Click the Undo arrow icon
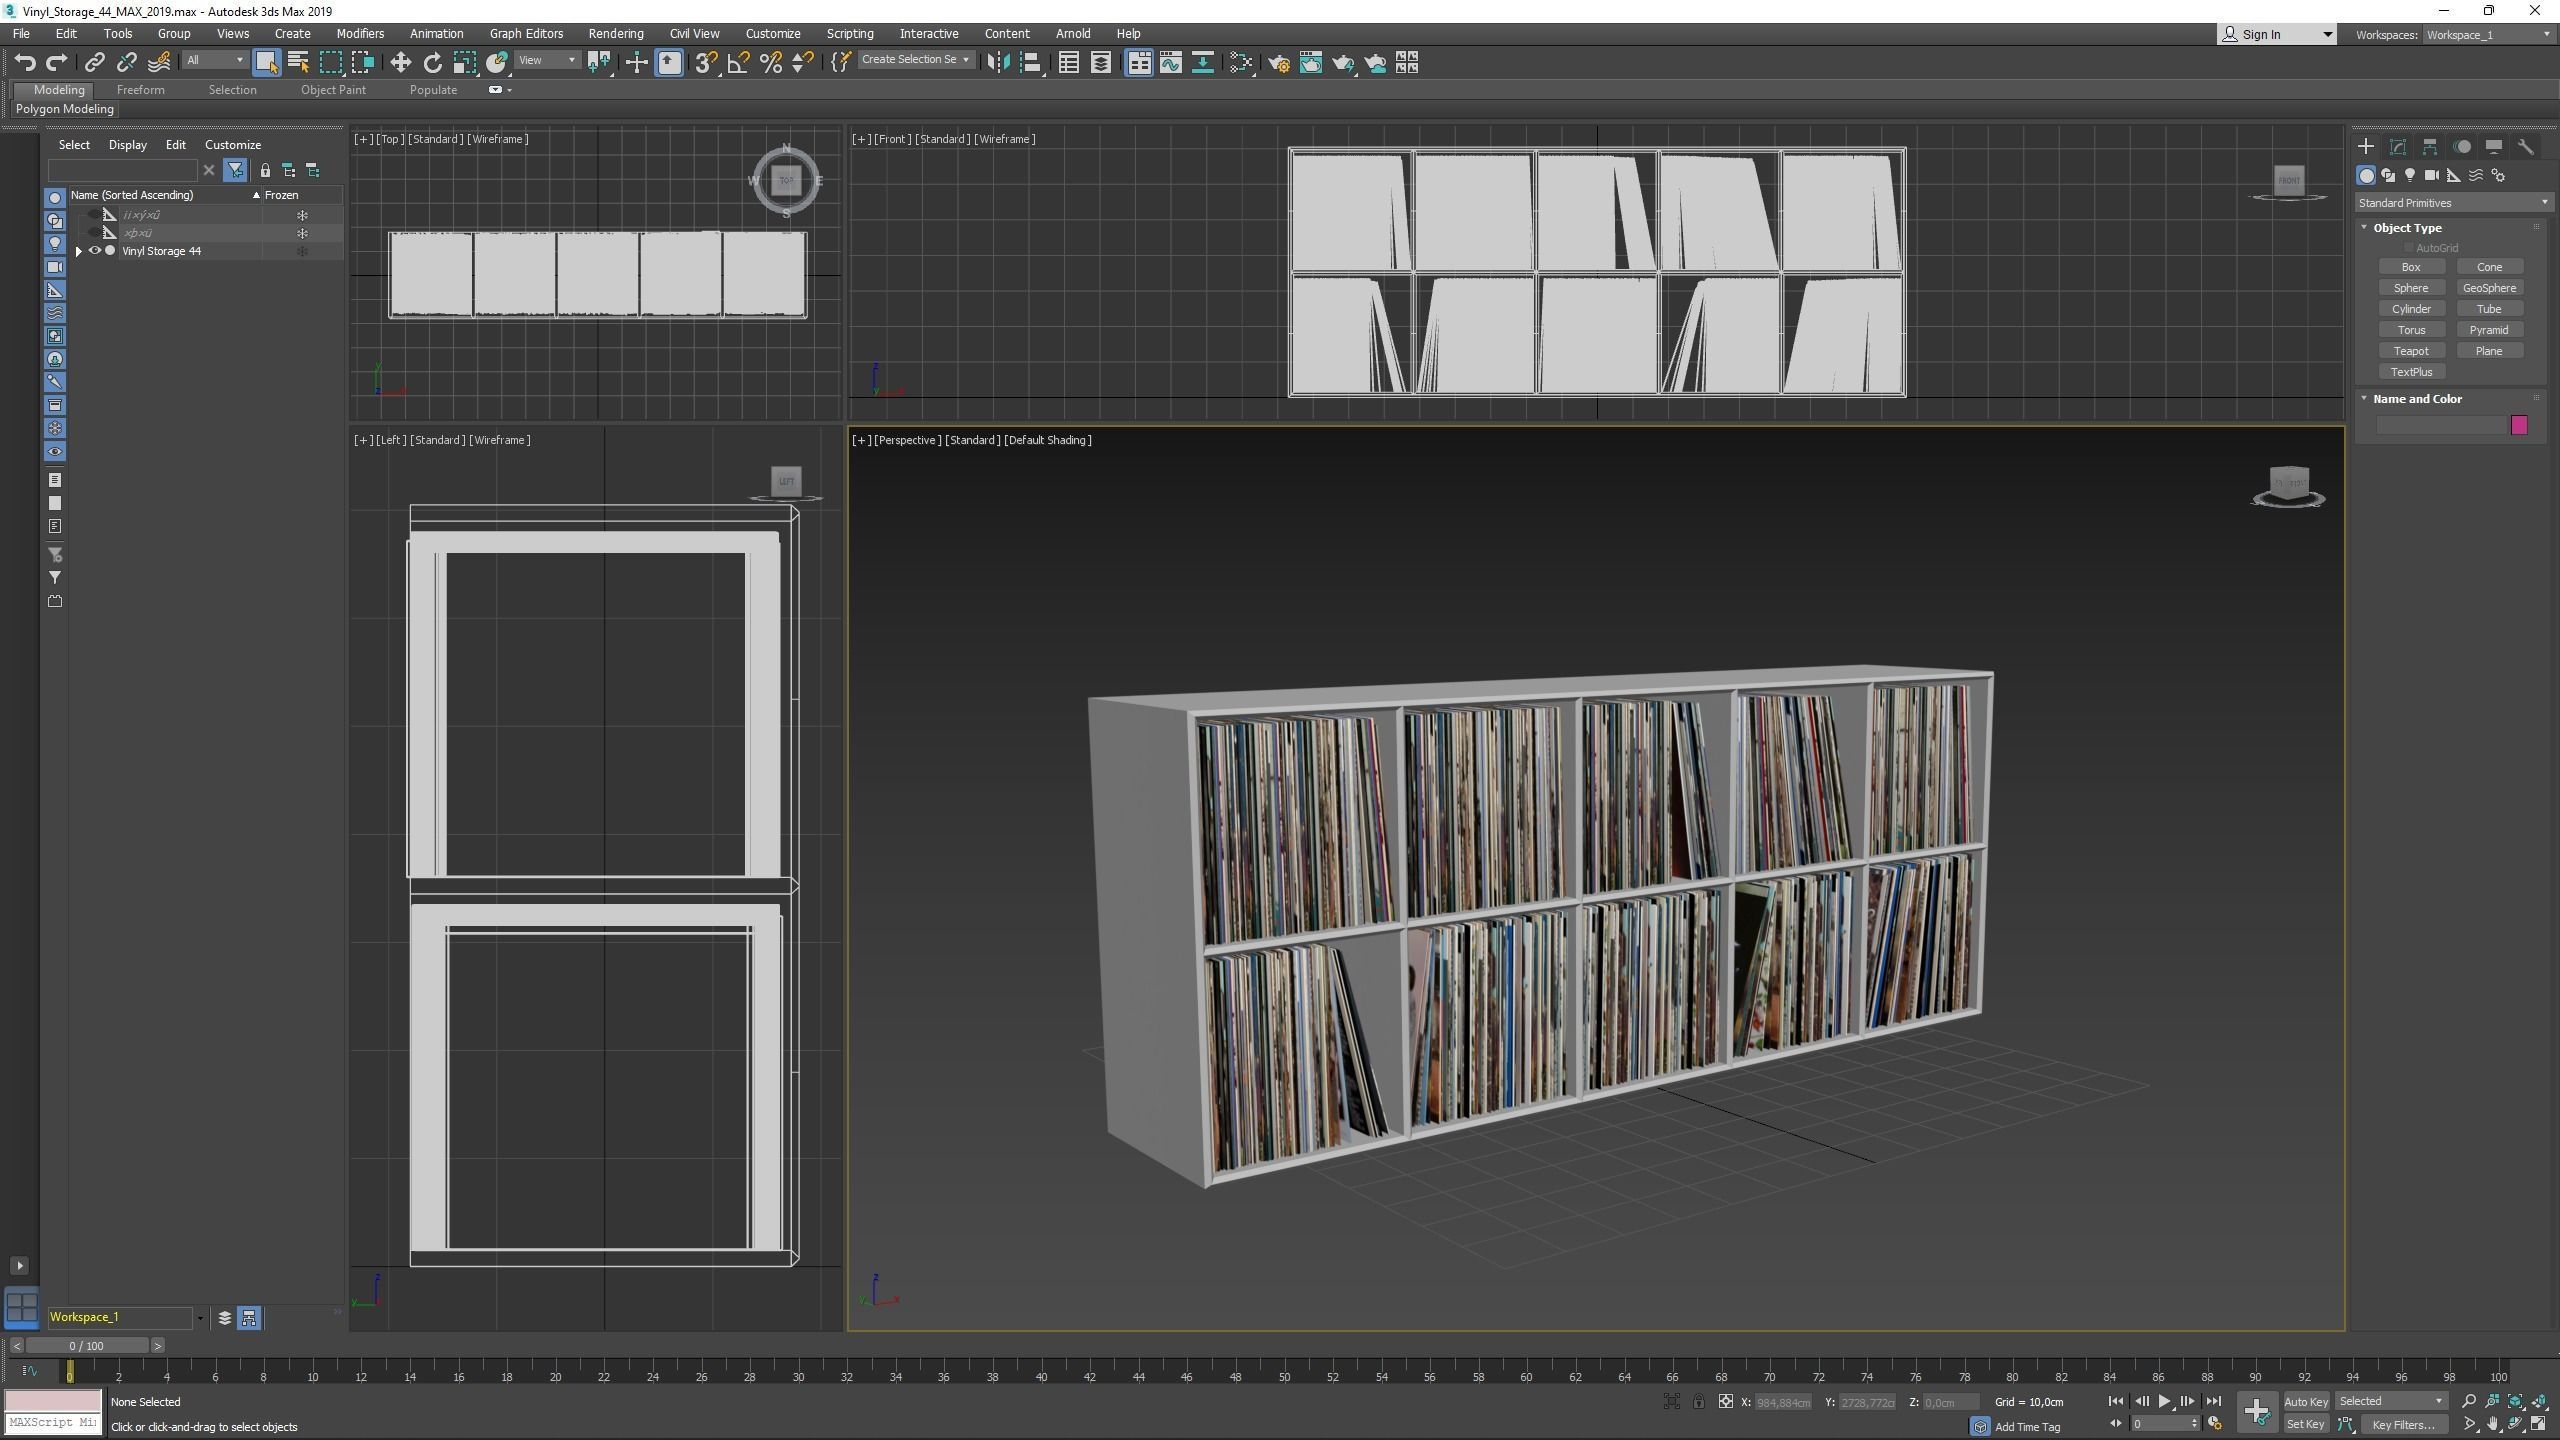The height and width of the screenshot is (1440, 2560). pos(25,63)
